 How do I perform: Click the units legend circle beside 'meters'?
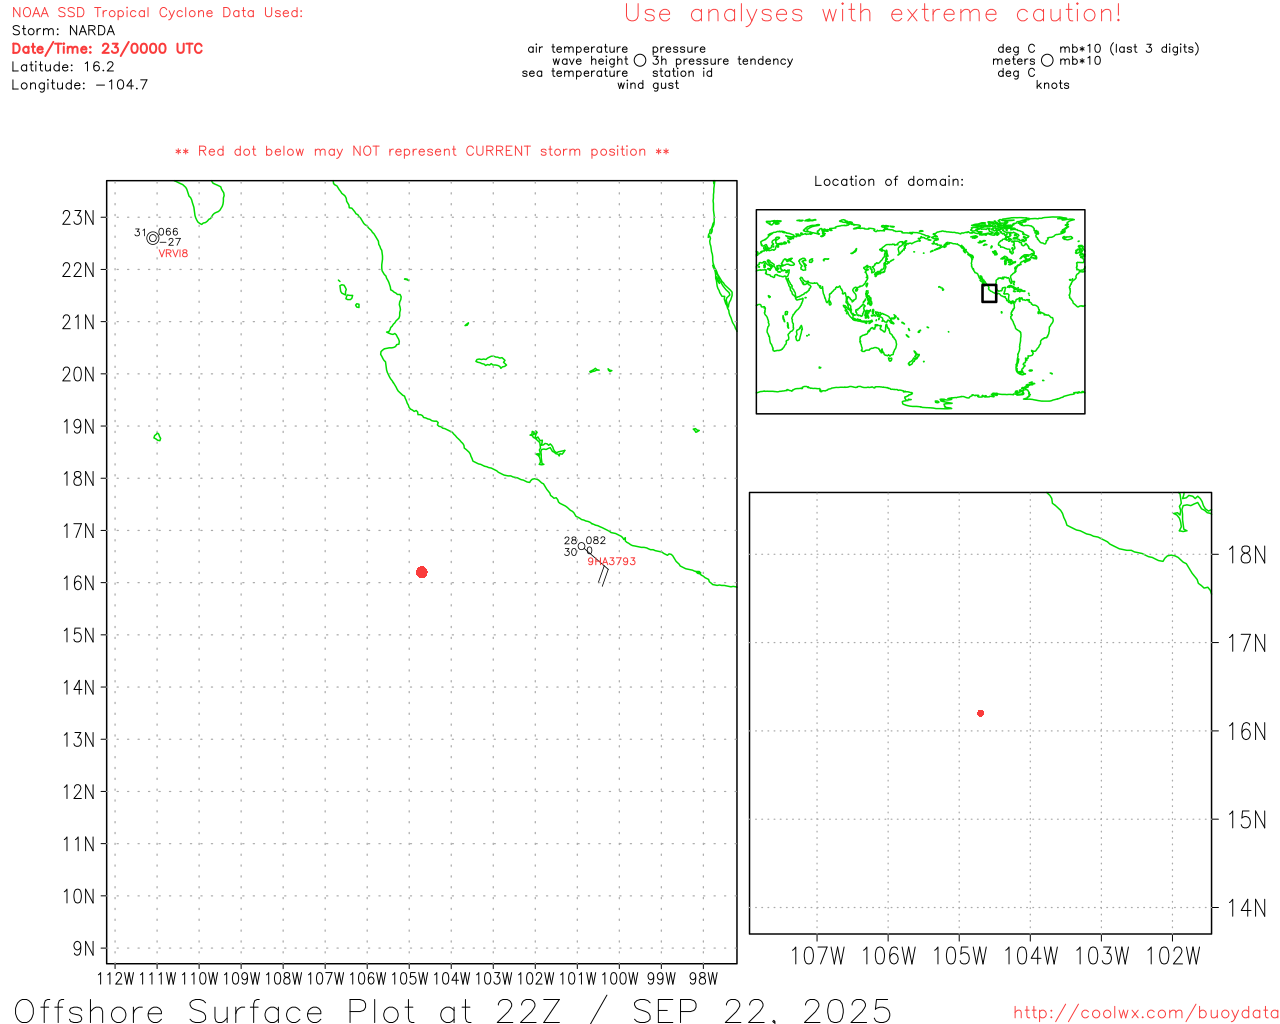(x=1047, y=61)
